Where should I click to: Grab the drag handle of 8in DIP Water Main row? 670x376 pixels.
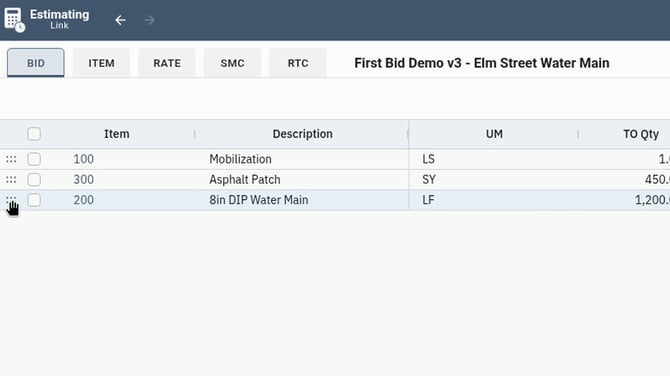coord(11,199)
